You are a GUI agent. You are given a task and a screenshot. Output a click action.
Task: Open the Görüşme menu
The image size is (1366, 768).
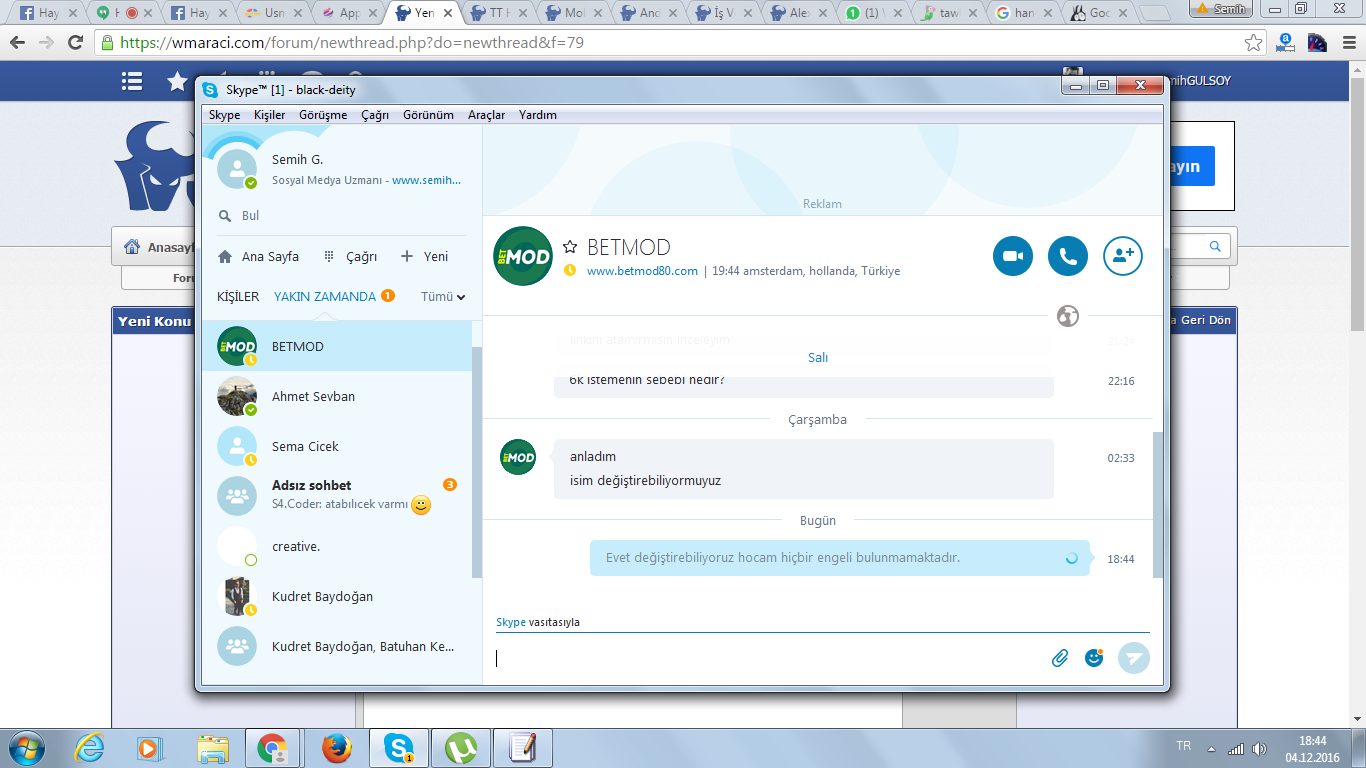(x=324, y=115)
